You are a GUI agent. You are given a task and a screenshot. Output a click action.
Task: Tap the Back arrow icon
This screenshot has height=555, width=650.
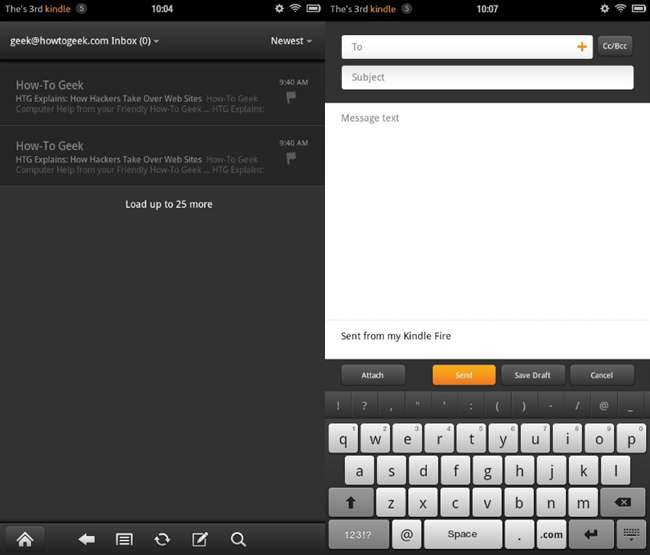click(x=86, y=539)
